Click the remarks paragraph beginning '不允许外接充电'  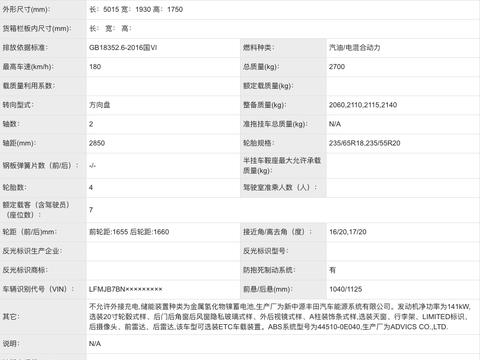pyautogui.click(x=280, y=317)
